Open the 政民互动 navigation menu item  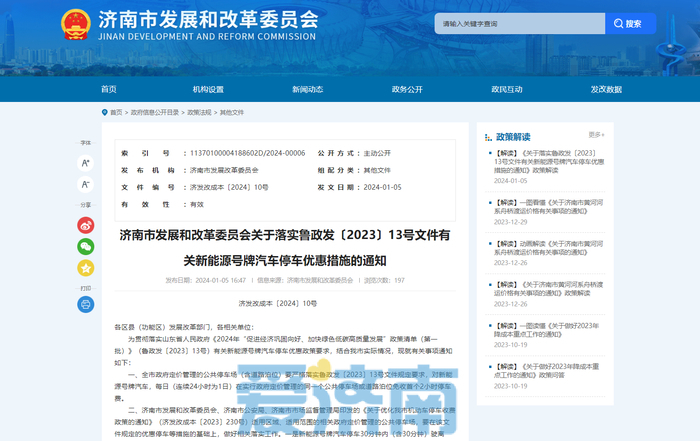point(507,89)
